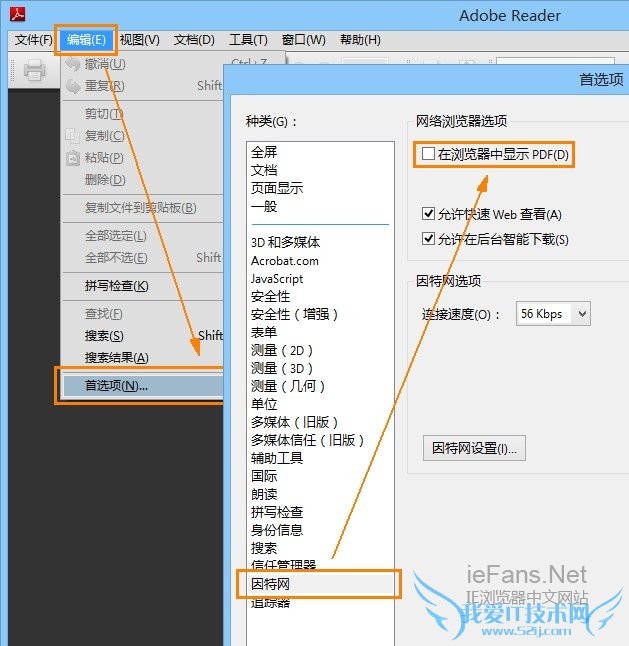629x646 pixels.
Task: Open the 编辑(E) menu
Action: [86, 40]
